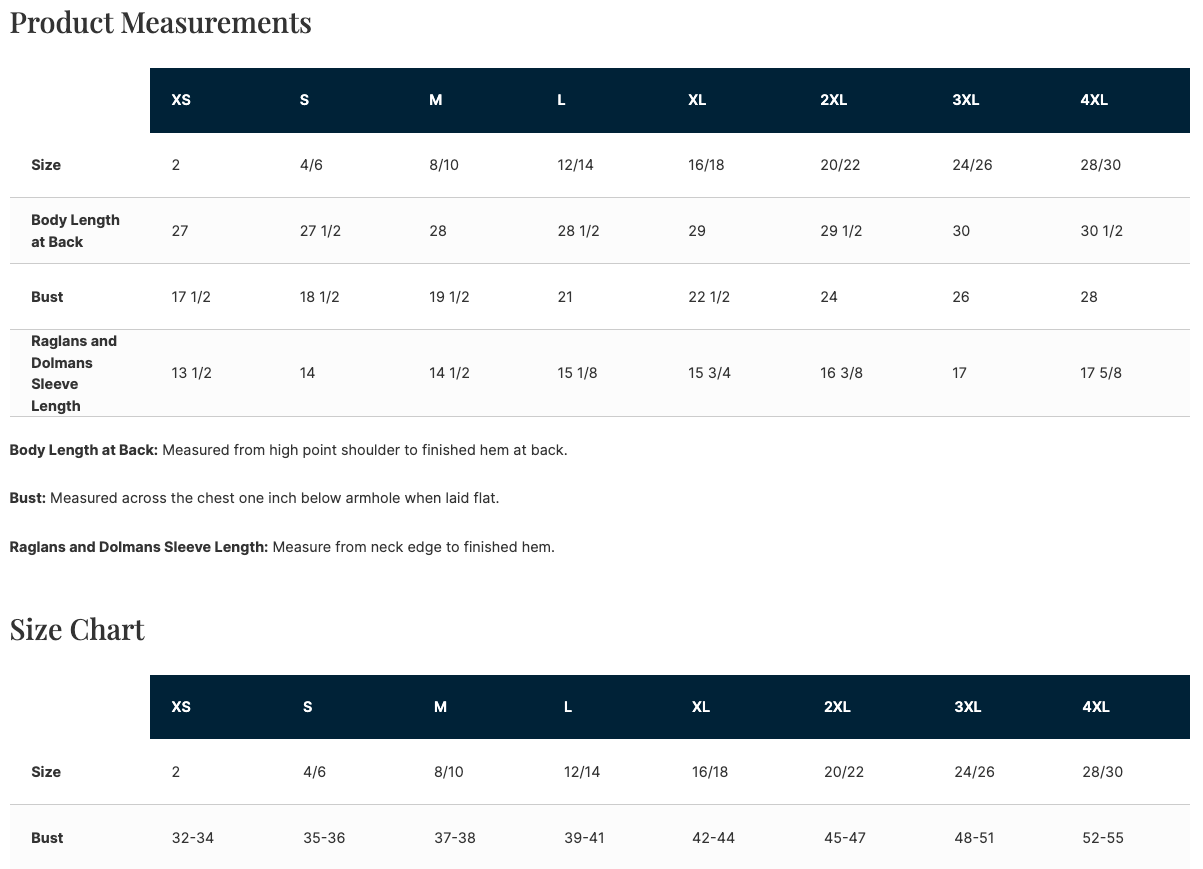Select the 16 3/8 sleeve length cell
Screen dimensions: 1203x869
click(x=841, y=373)
